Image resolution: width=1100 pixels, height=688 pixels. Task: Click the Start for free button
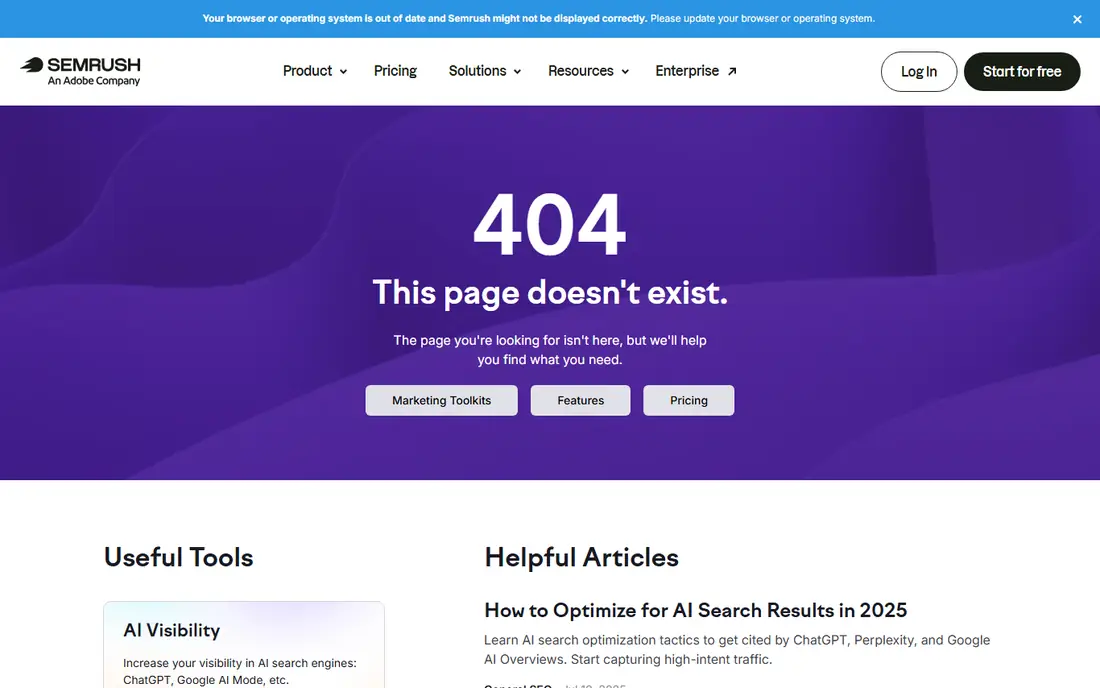(x=1021, y=72)
